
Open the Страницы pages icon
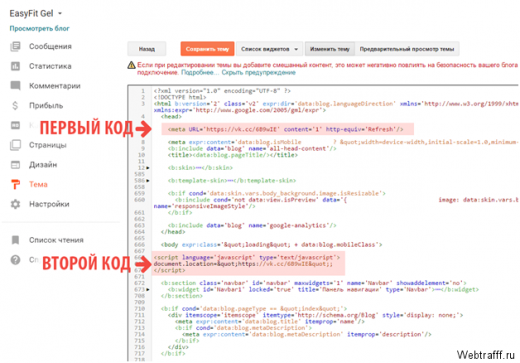pyautogui.click(x=15, y=145)
